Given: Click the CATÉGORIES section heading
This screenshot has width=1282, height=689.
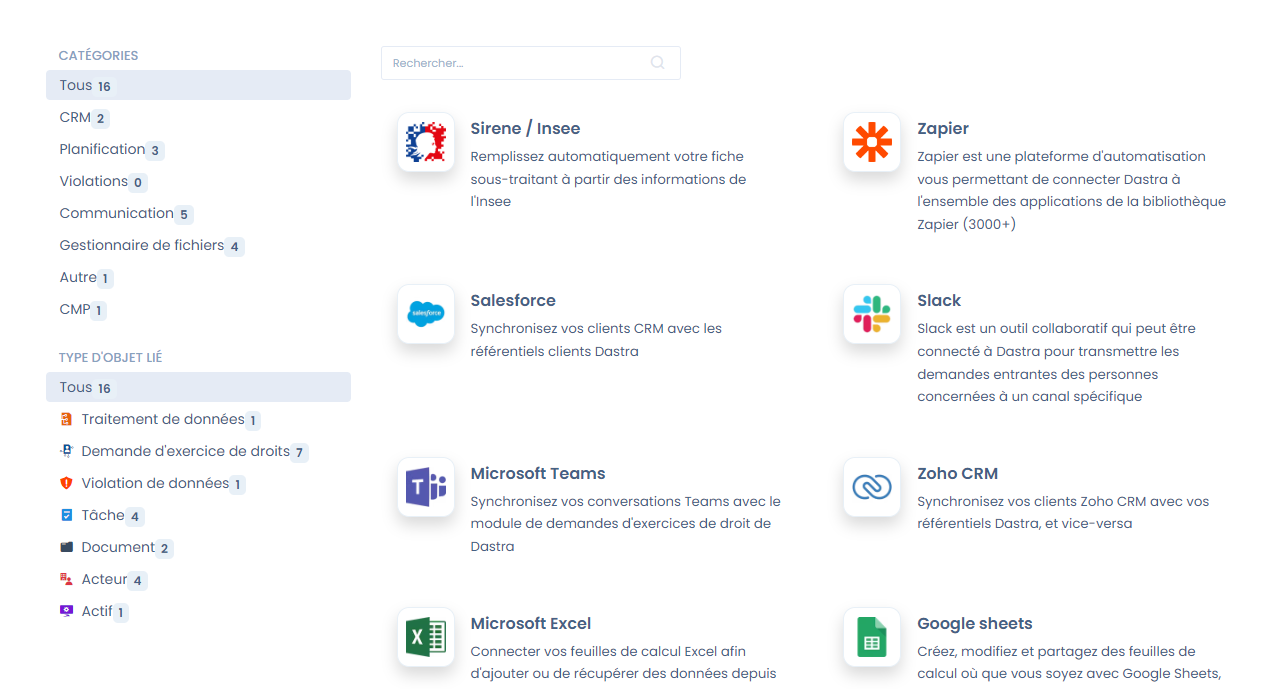Looking at the screenshot, I should 99,56.
